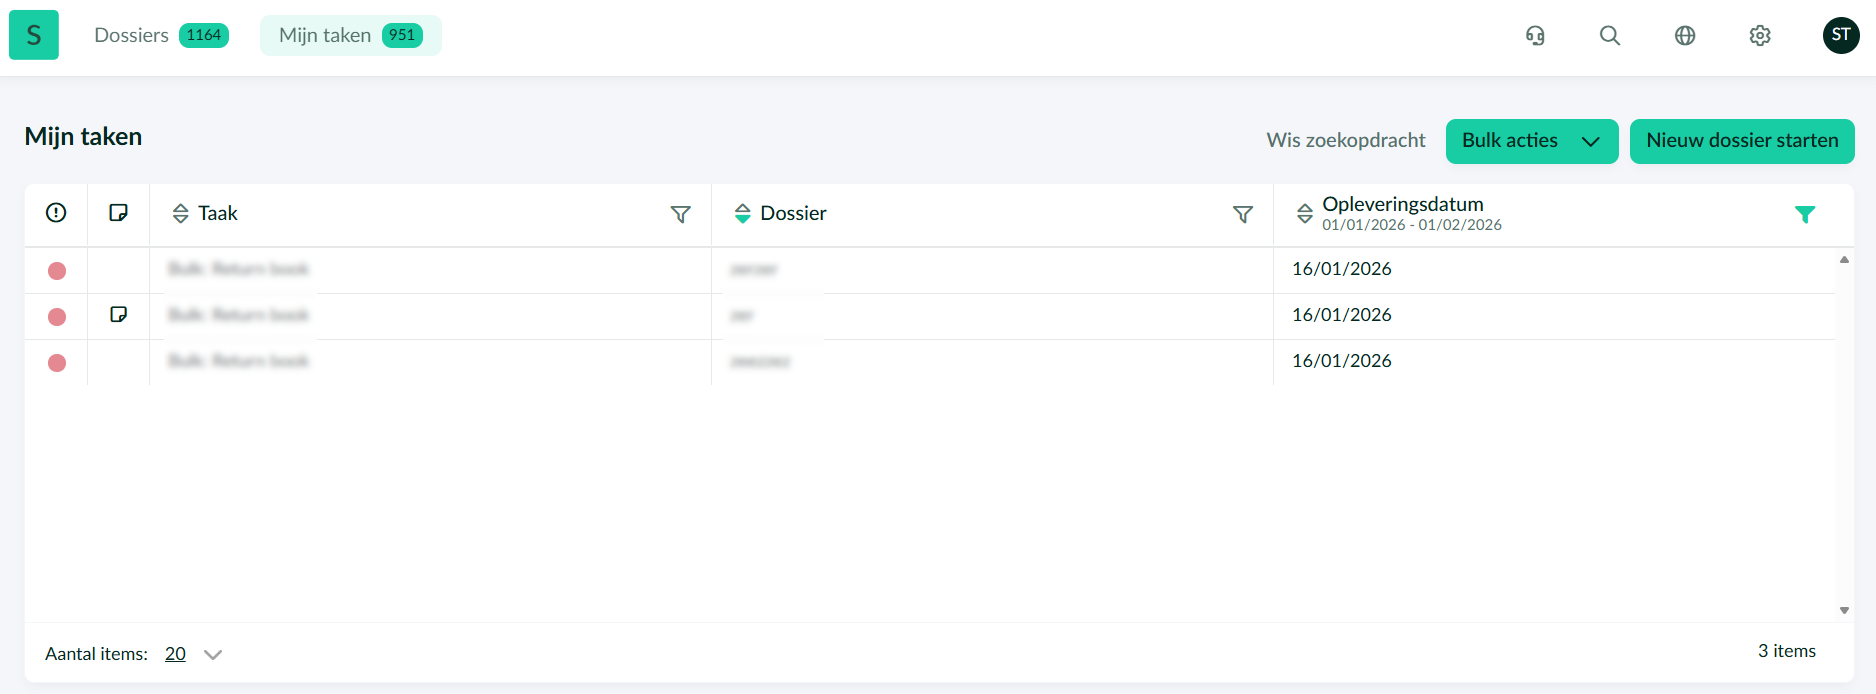Expand the Bulk acties dropdown

1532,141
